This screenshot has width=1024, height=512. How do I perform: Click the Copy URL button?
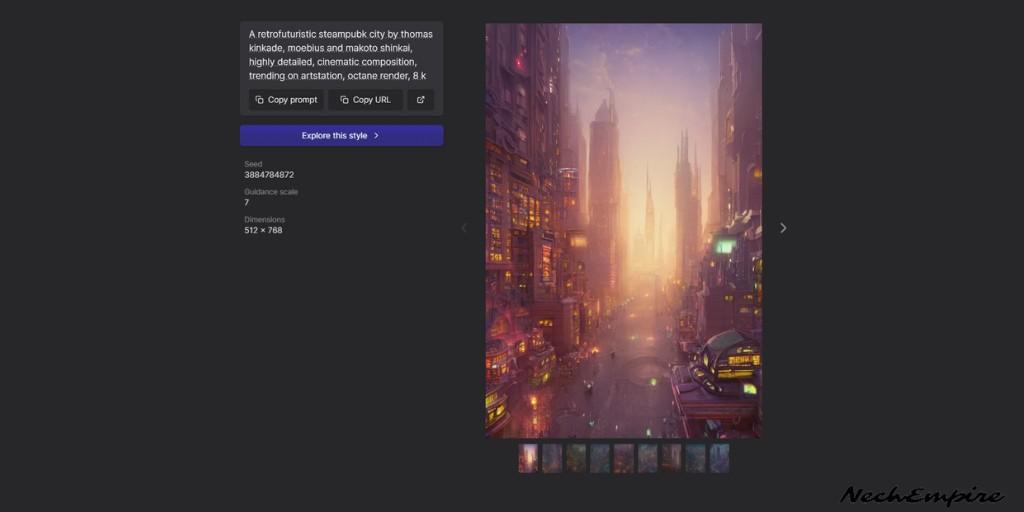(x=365, y=100)
